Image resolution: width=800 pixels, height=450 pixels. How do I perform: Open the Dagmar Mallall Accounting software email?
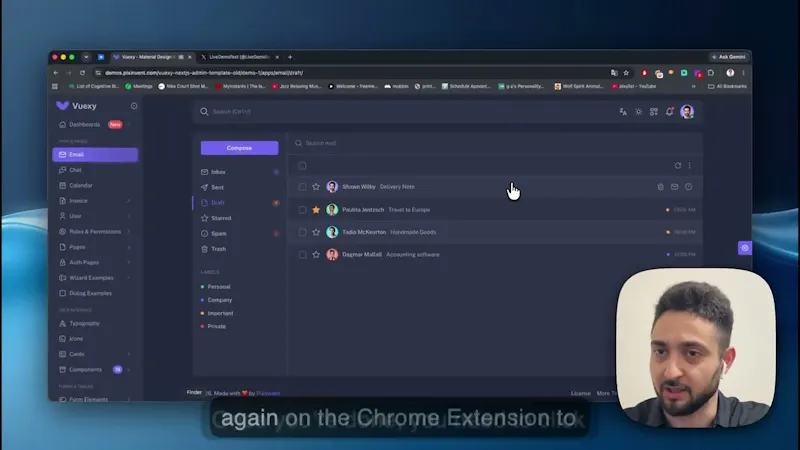tap(495, 255)
